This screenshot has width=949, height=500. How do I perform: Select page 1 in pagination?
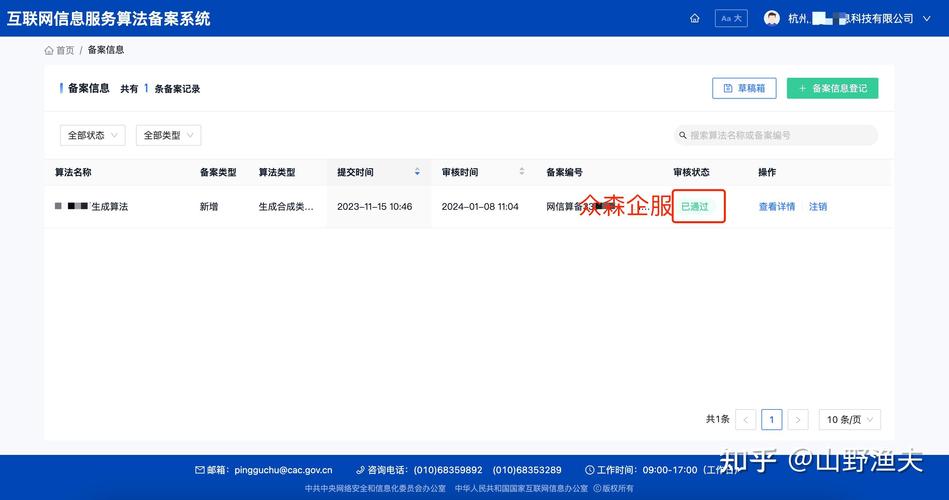point(772,419)
